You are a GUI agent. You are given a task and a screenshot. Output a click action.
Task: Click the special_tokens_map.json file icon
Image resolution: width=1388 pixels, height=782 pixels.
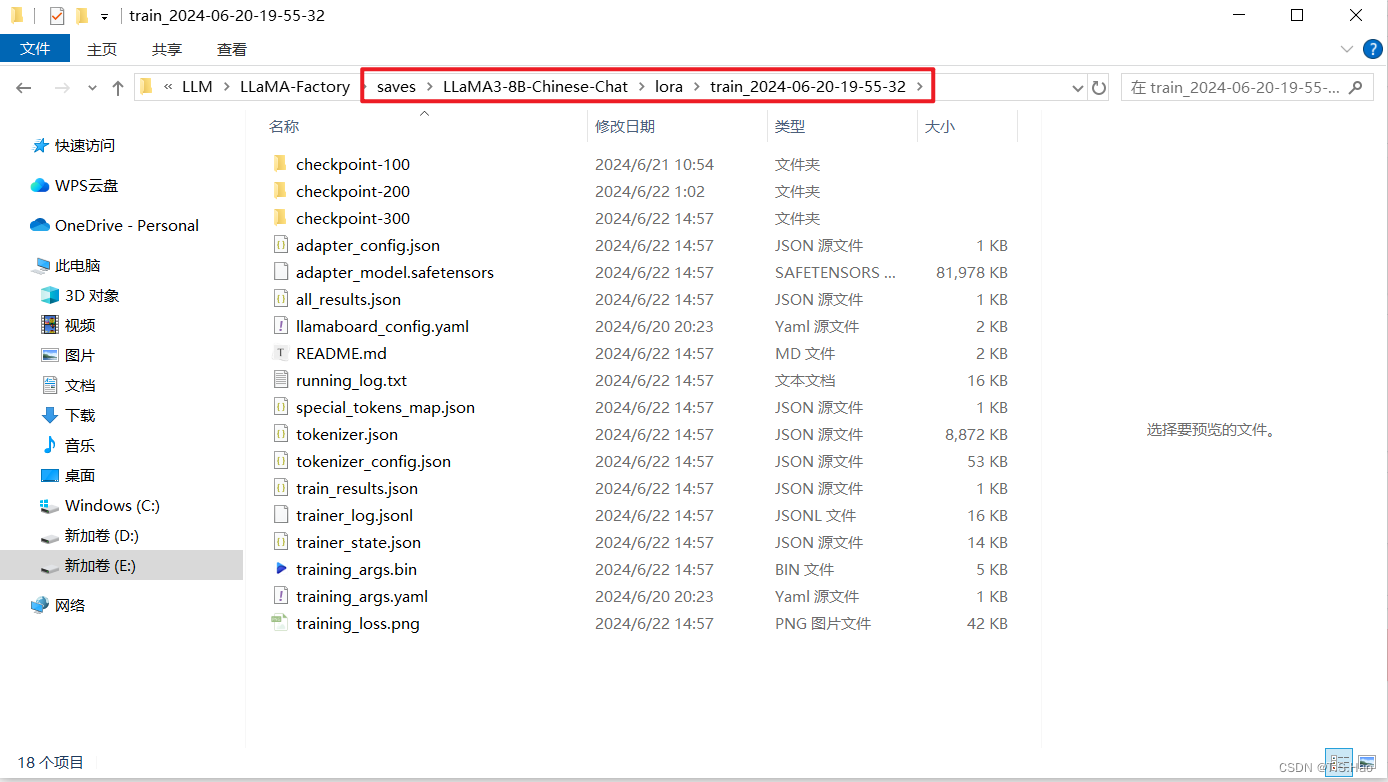(280, 407)
